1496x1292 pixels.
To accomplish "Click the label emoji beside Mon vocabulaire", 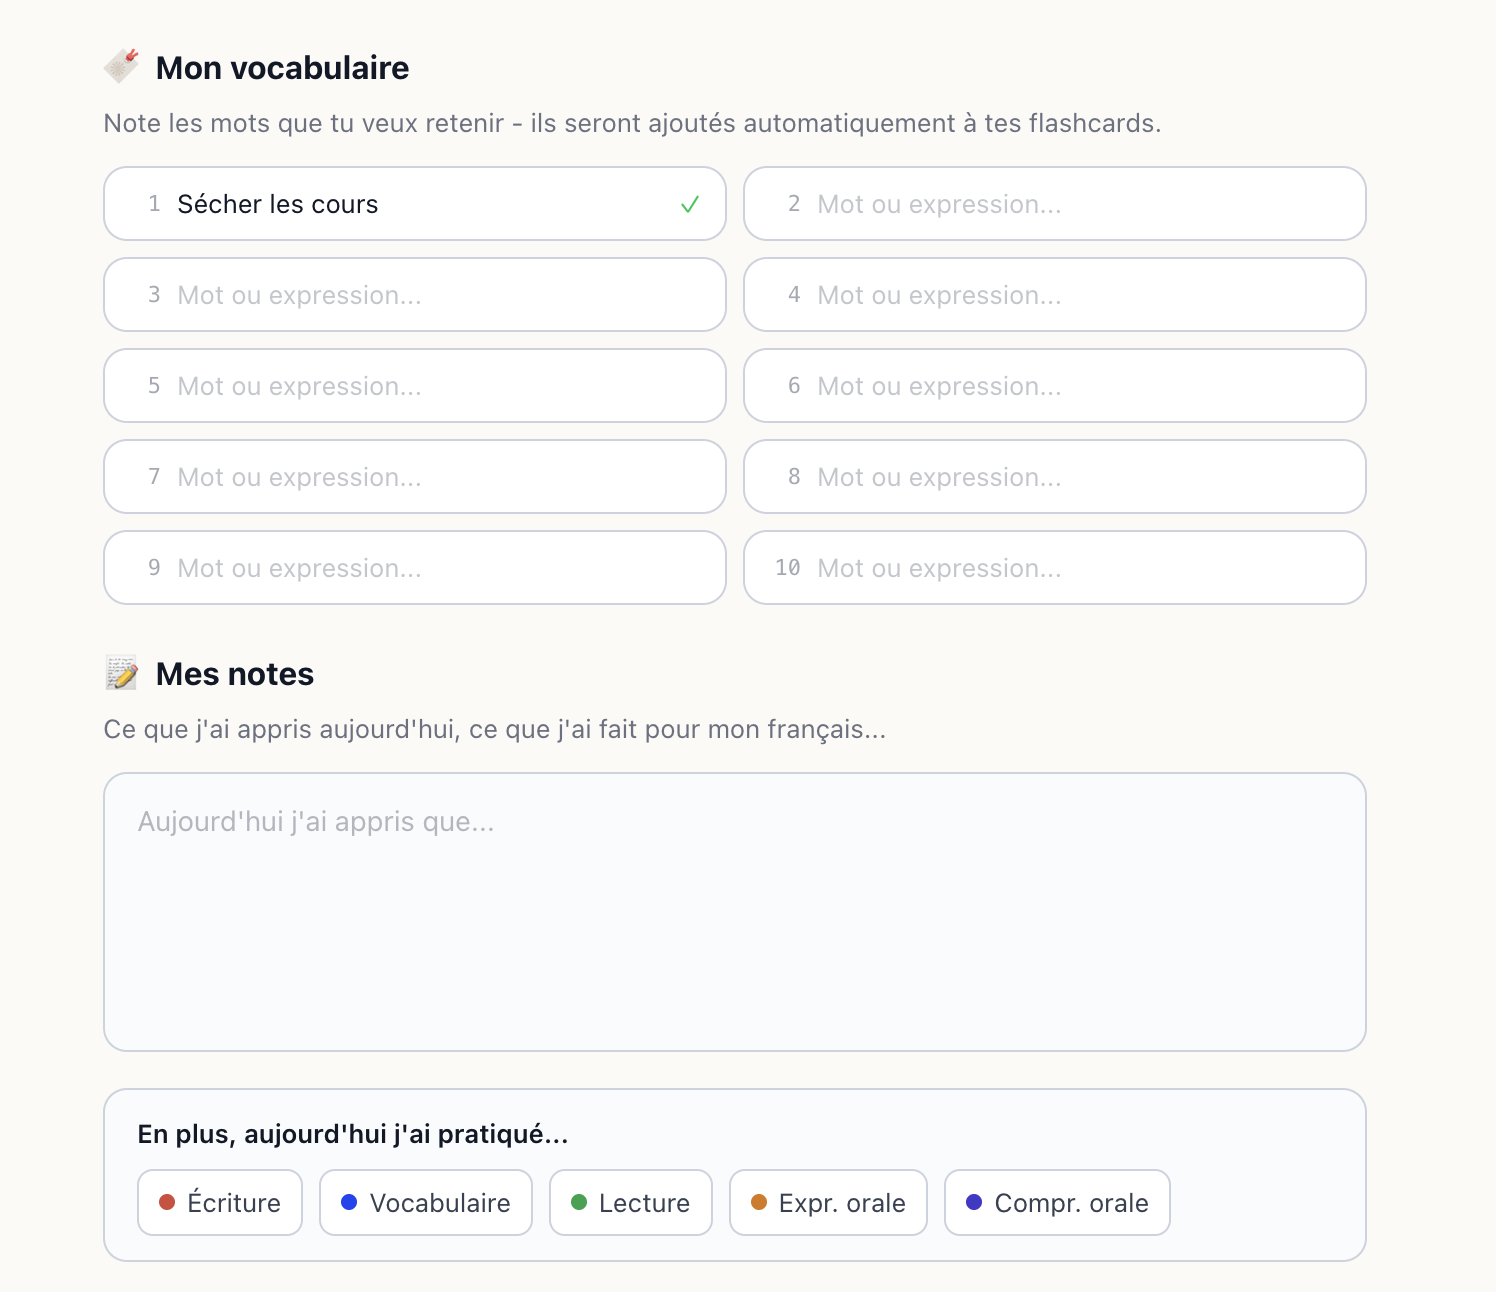I will click(122, 66).
